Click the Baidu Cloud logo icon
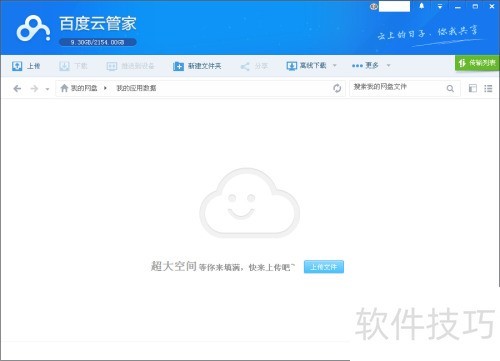Viewport: 500px width, 361px height. [x=33, y=29]
